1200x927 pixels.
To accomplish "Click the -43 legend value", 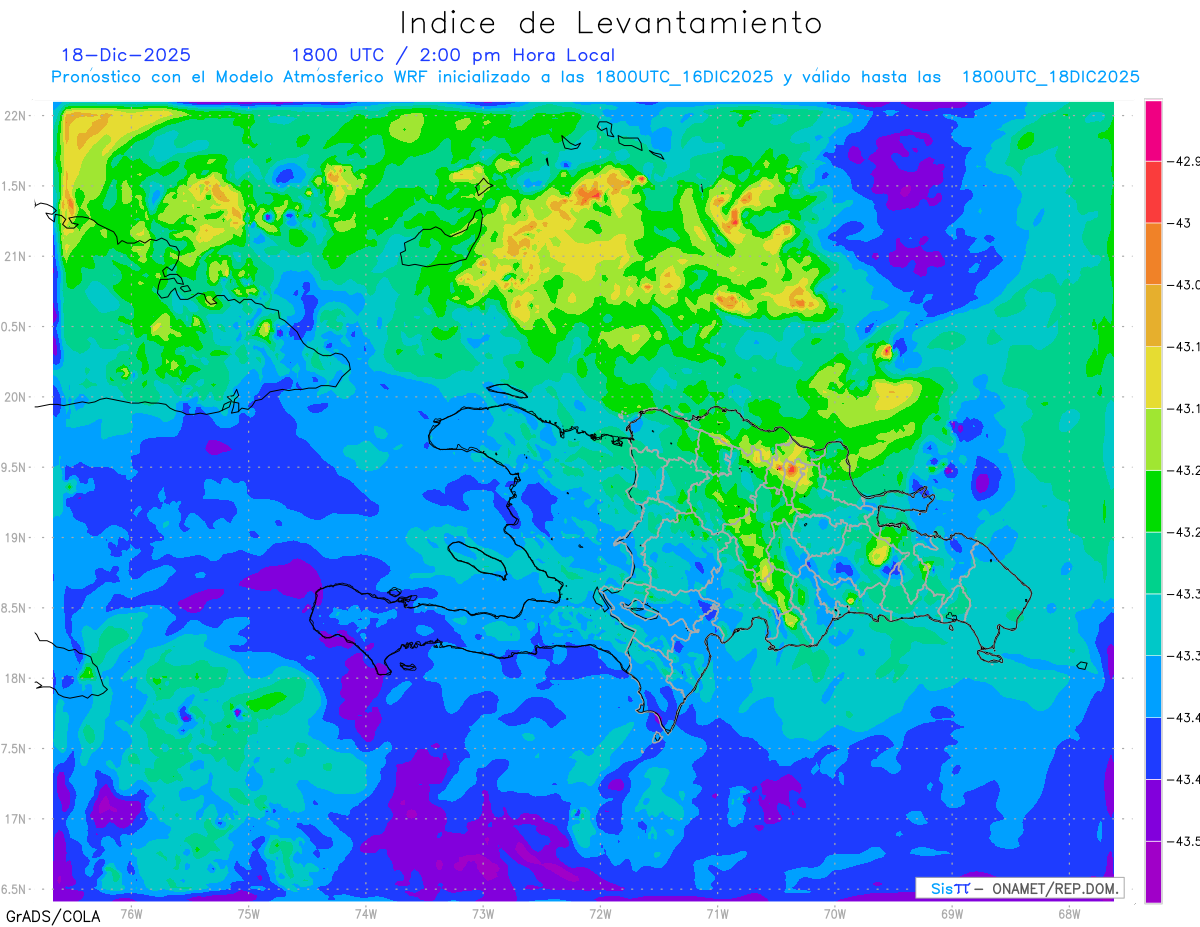I will pos(1180,223).
